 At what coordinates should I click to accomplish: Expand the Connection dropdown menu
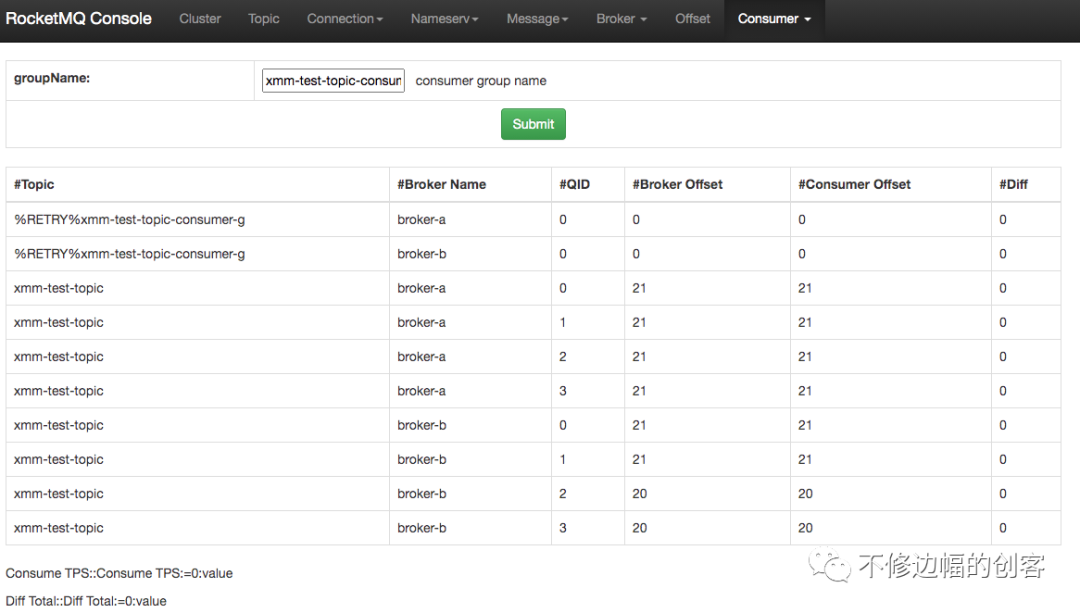345,18
